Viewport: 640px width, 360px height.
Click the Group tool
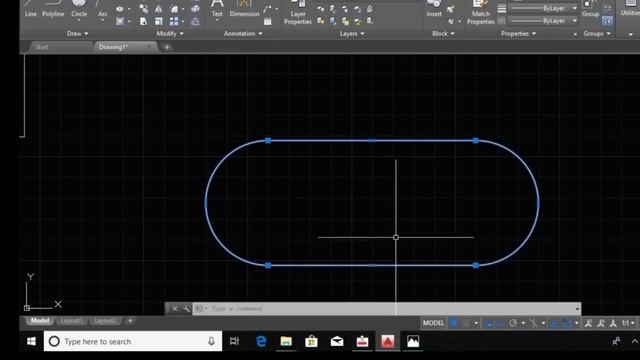(x=590, y=9)
